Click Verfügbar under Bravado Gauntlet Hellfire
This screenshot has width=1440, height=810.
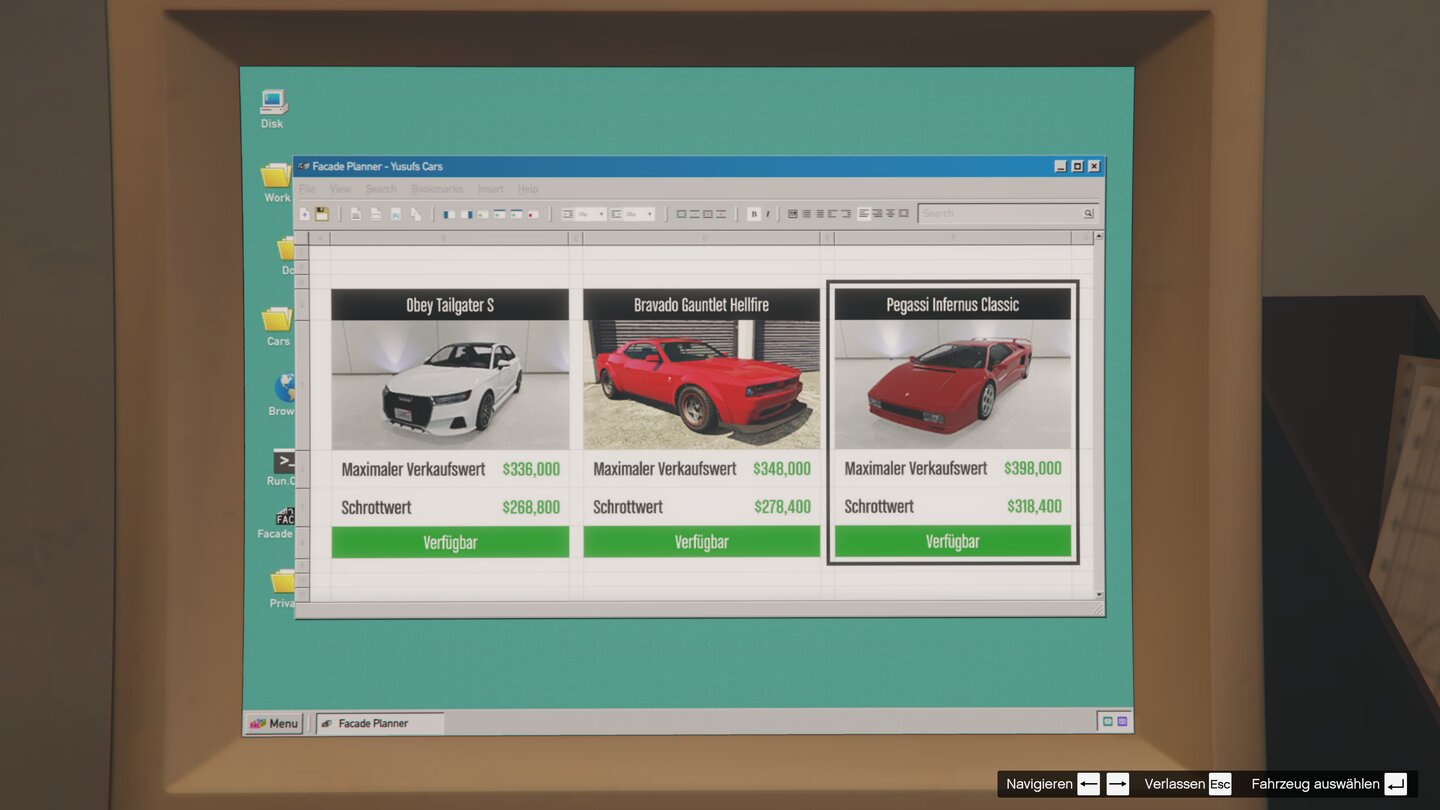coord(701,542)
